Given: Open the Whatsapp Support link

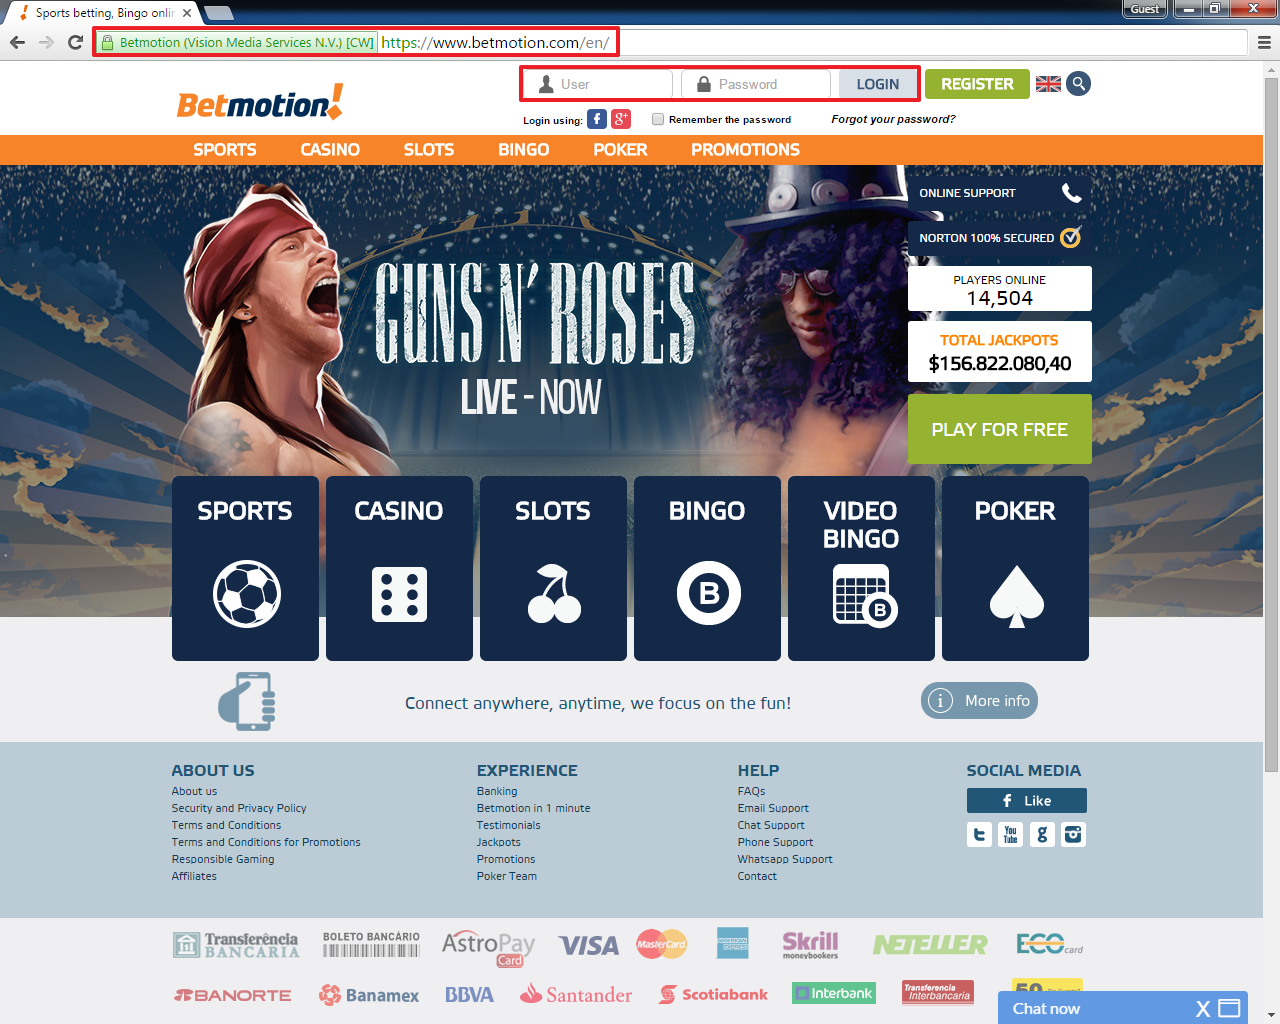Looking at the screenshot, I should tap(785, 859).
